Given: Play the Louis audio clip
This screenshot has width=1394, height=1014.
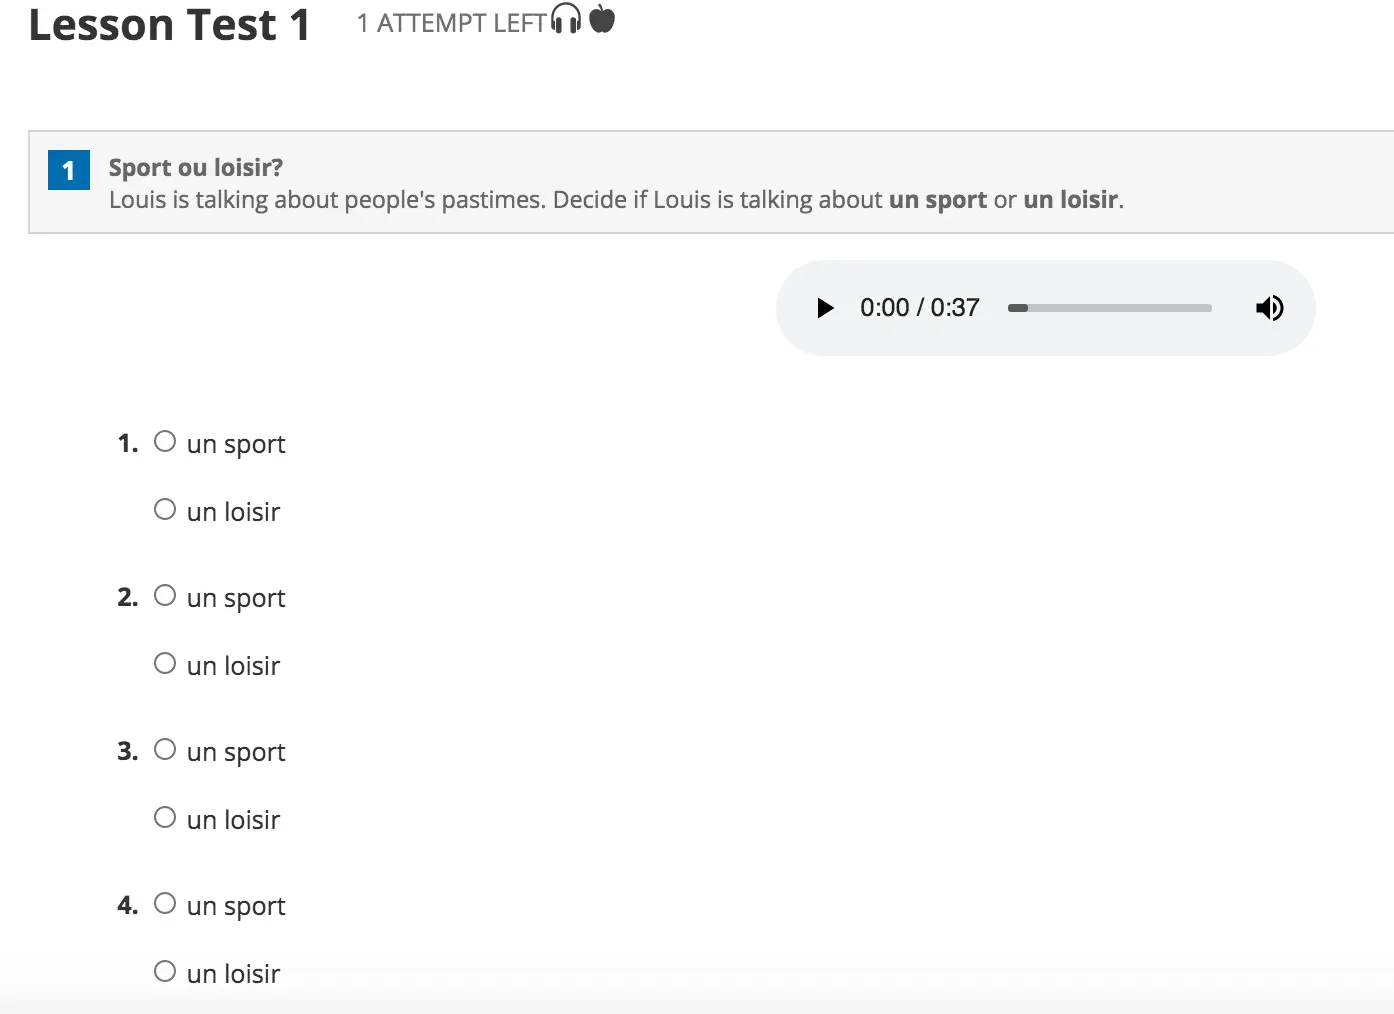Looking at the screenshot, I should click(x=825, y=308).
